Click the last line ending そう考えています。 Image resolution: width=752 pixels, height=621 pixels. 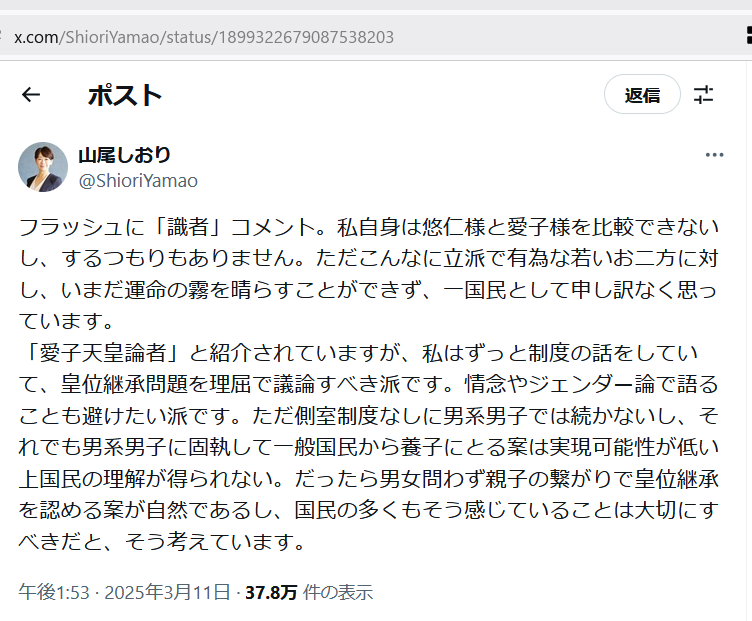162,542
